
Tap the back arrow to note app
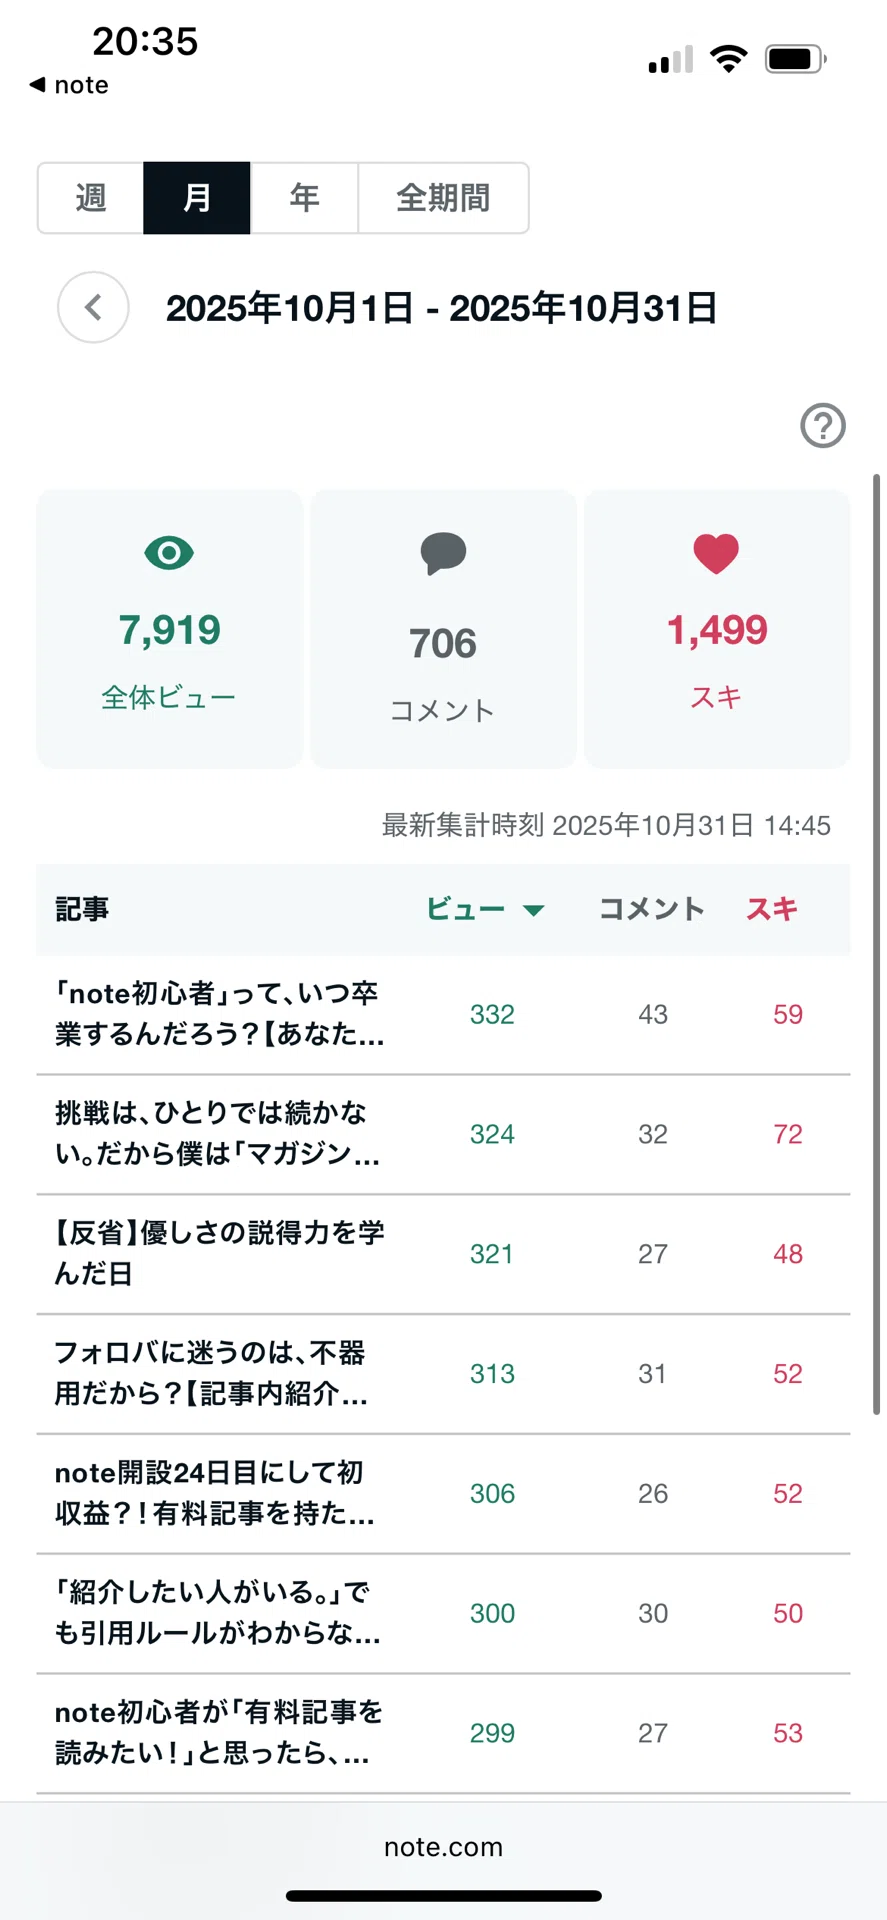tap(69, 85)
